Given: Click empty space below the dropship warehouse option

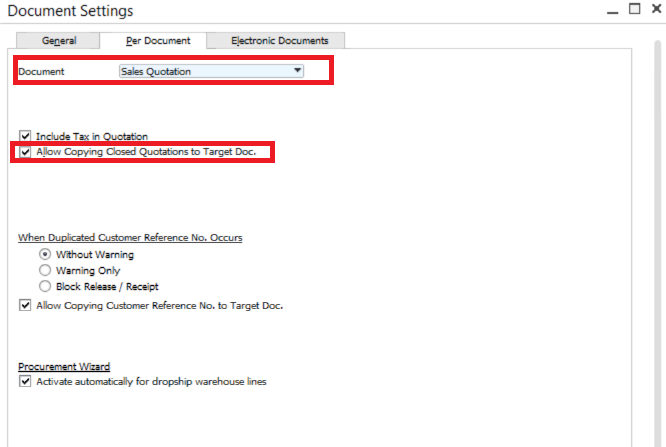Looking at the screenshot, I should coord(300,415).
